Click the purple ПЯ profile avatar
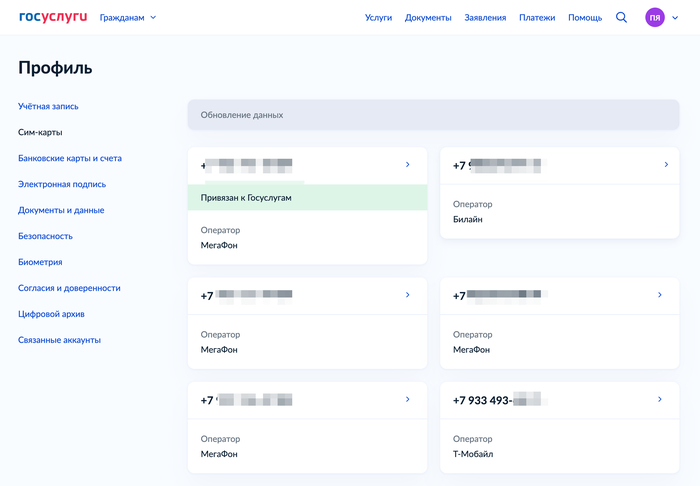The image size is (700, 486). point(654,17)
